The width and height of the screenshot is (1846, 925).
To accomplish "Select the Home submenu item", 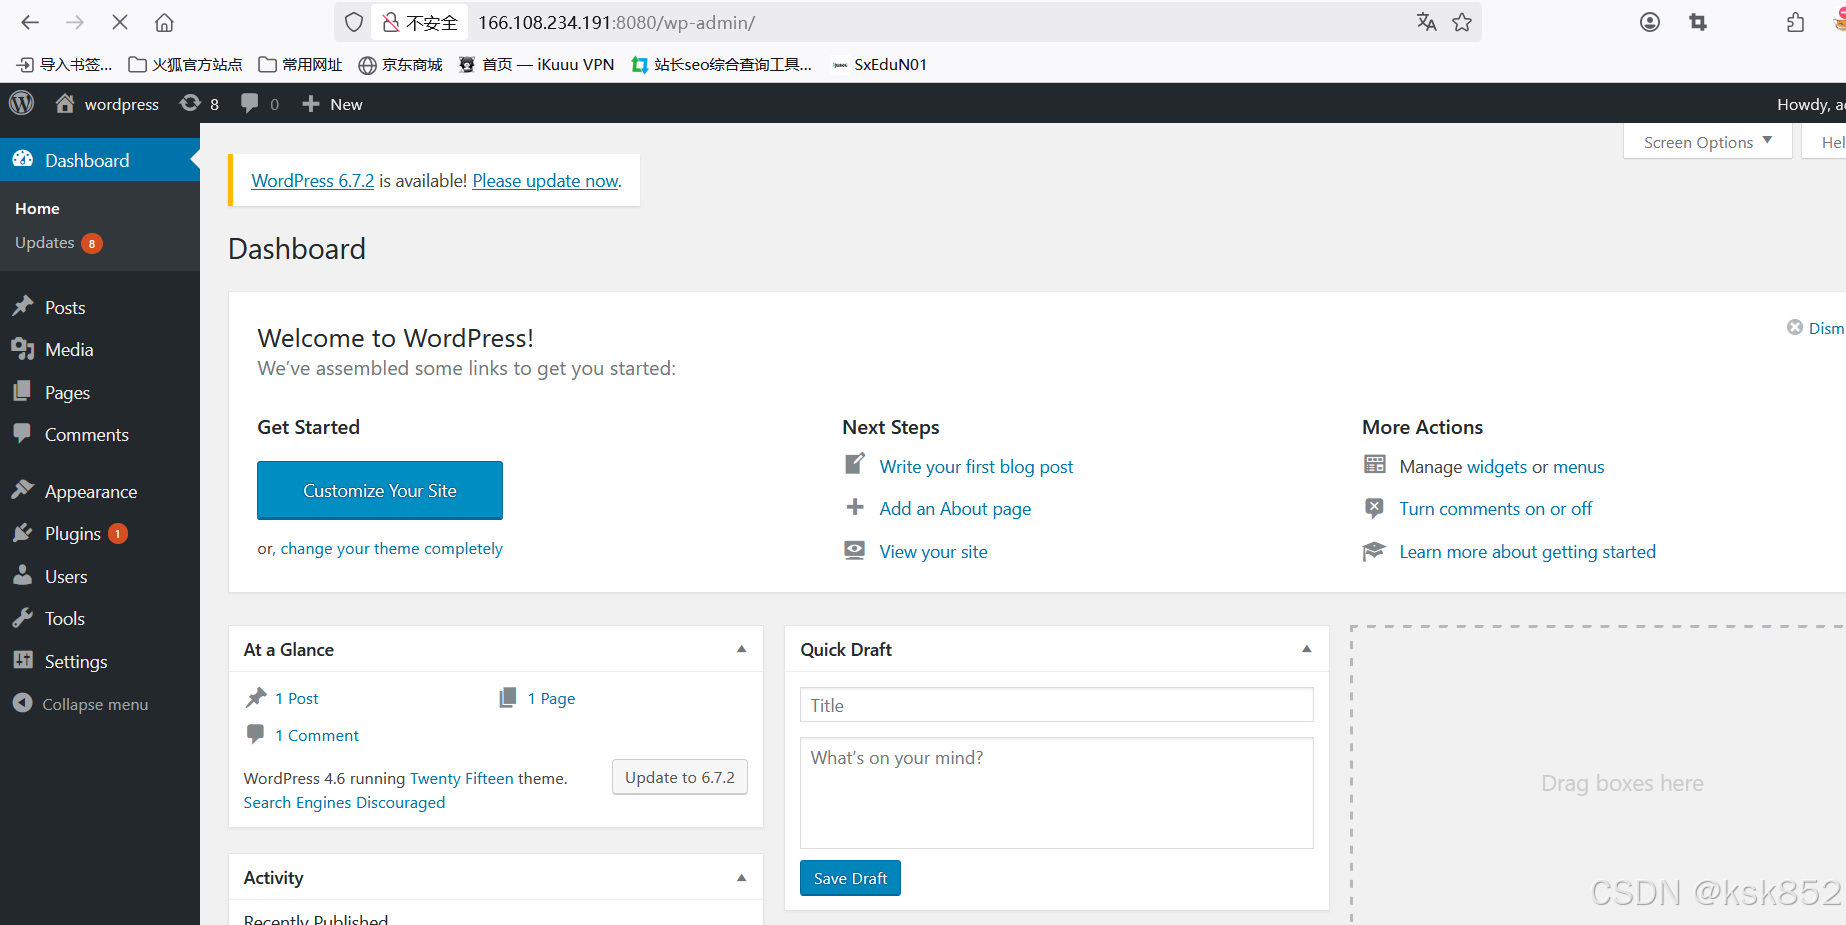I will click(x=37, y=208).
